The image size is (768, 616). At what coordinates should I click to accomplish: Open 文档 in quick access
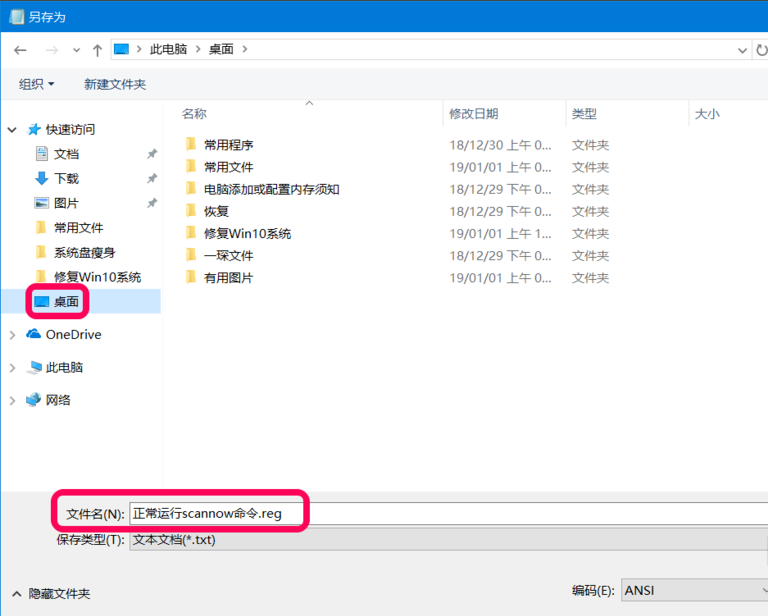pos(66,154)
